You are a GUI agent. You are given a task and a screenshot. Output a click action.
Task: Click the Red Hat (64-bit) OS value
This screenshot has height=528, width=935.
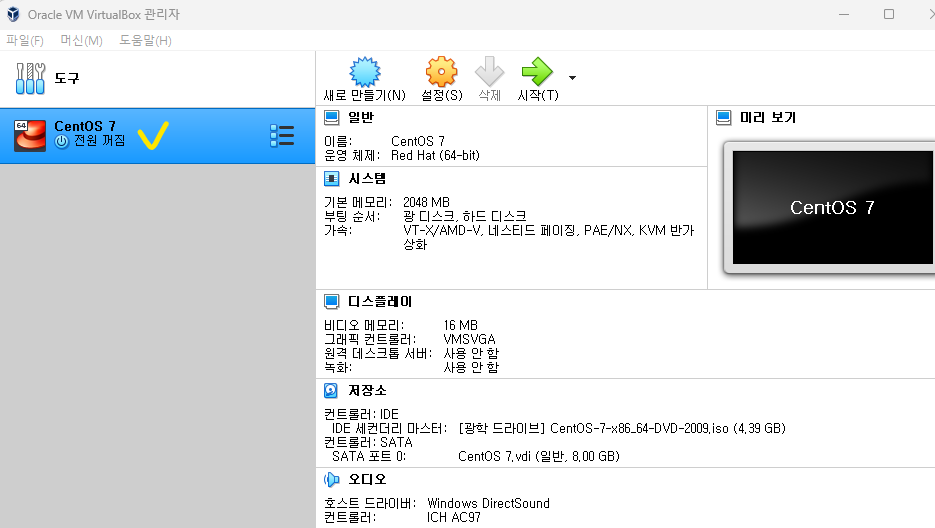[435, 156]
